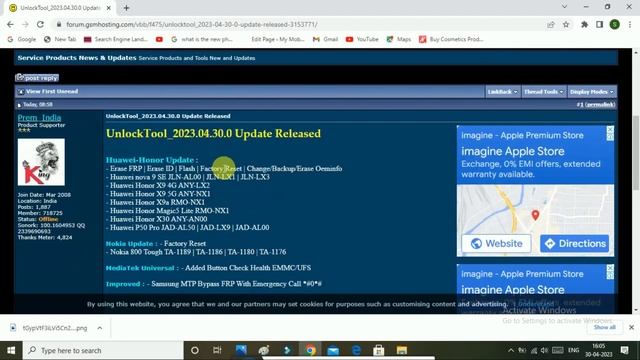Open Cortana circle icon on taskbar

195,351
